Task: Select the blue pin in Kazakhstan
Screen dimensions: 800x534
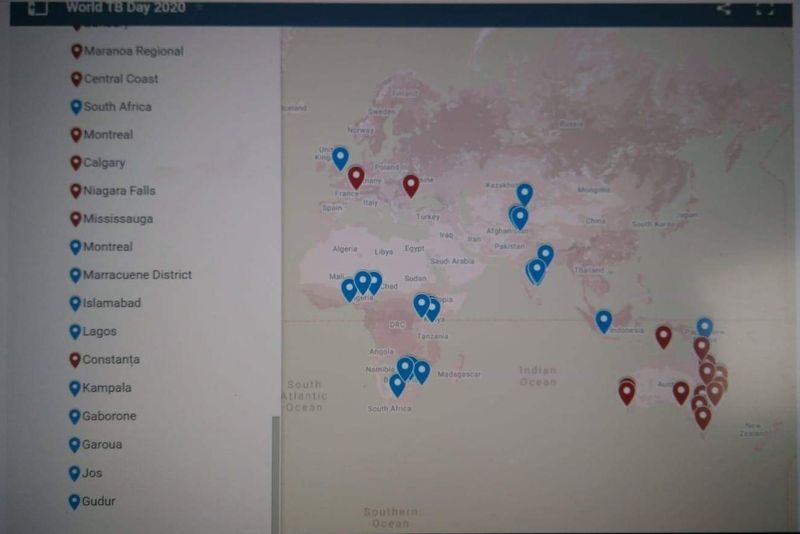Action: [x=524, y=192]
